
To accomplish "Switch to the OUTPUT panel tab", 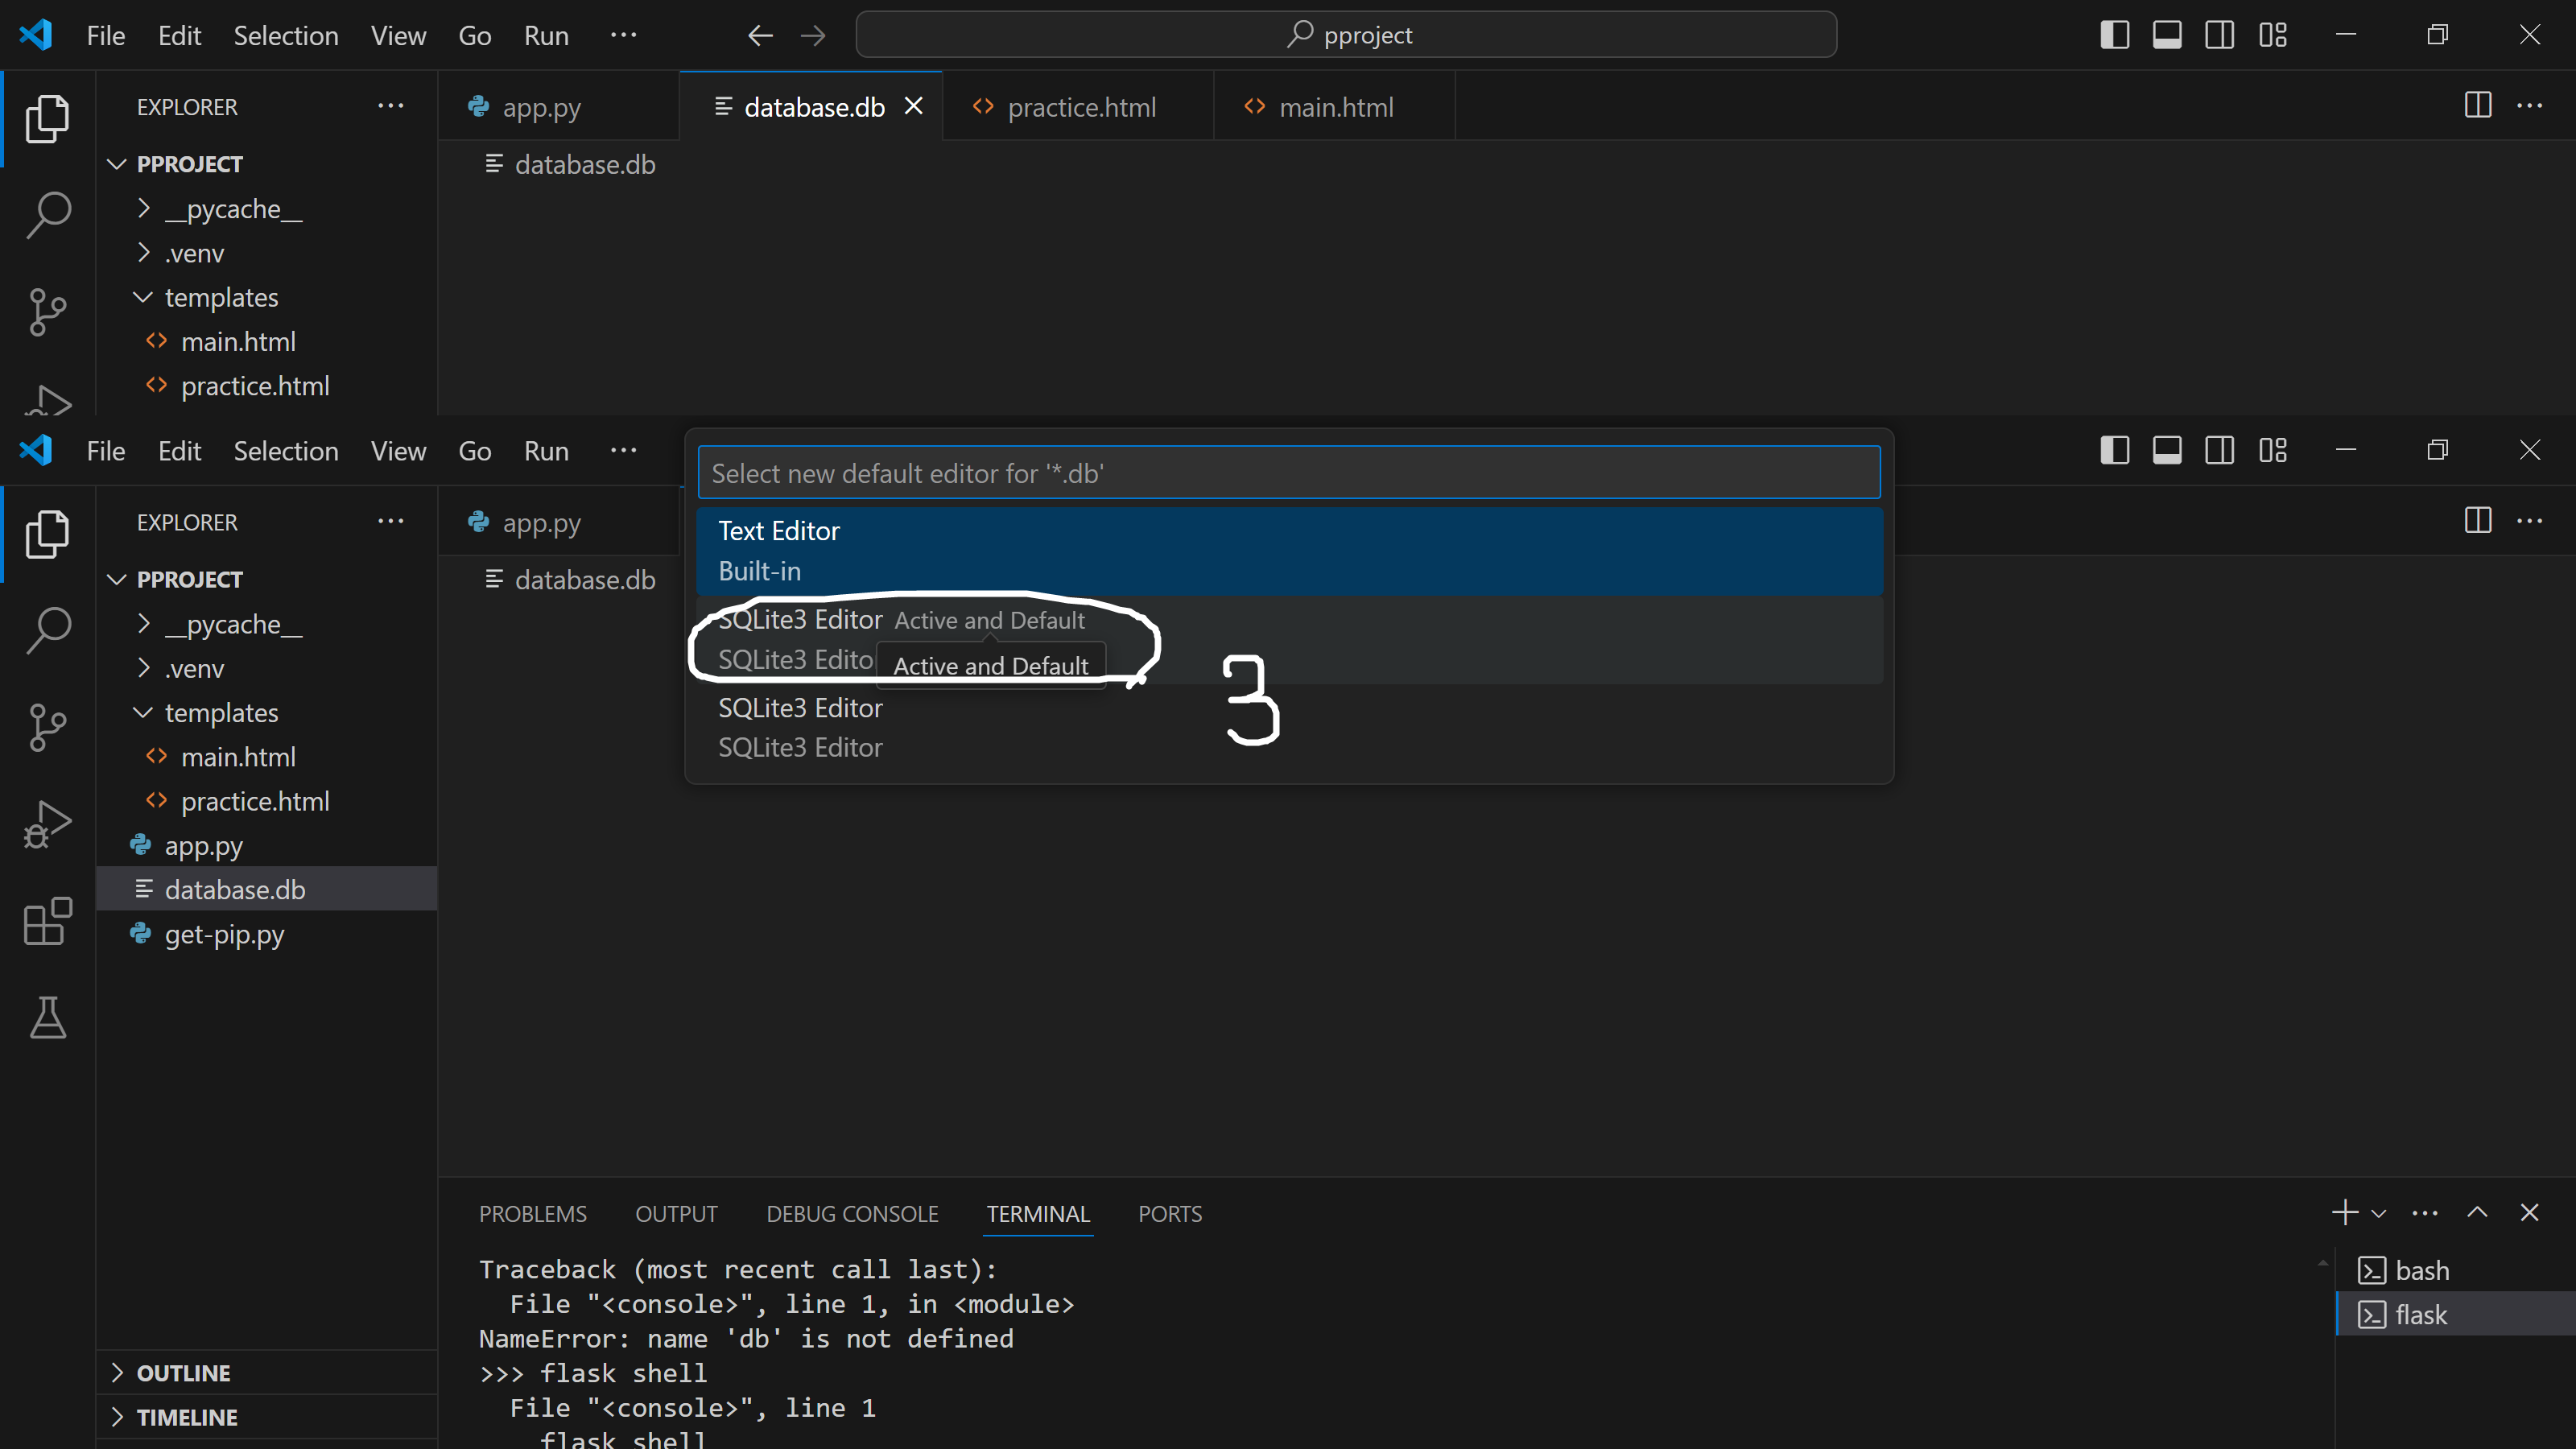I will [676, 1214].
